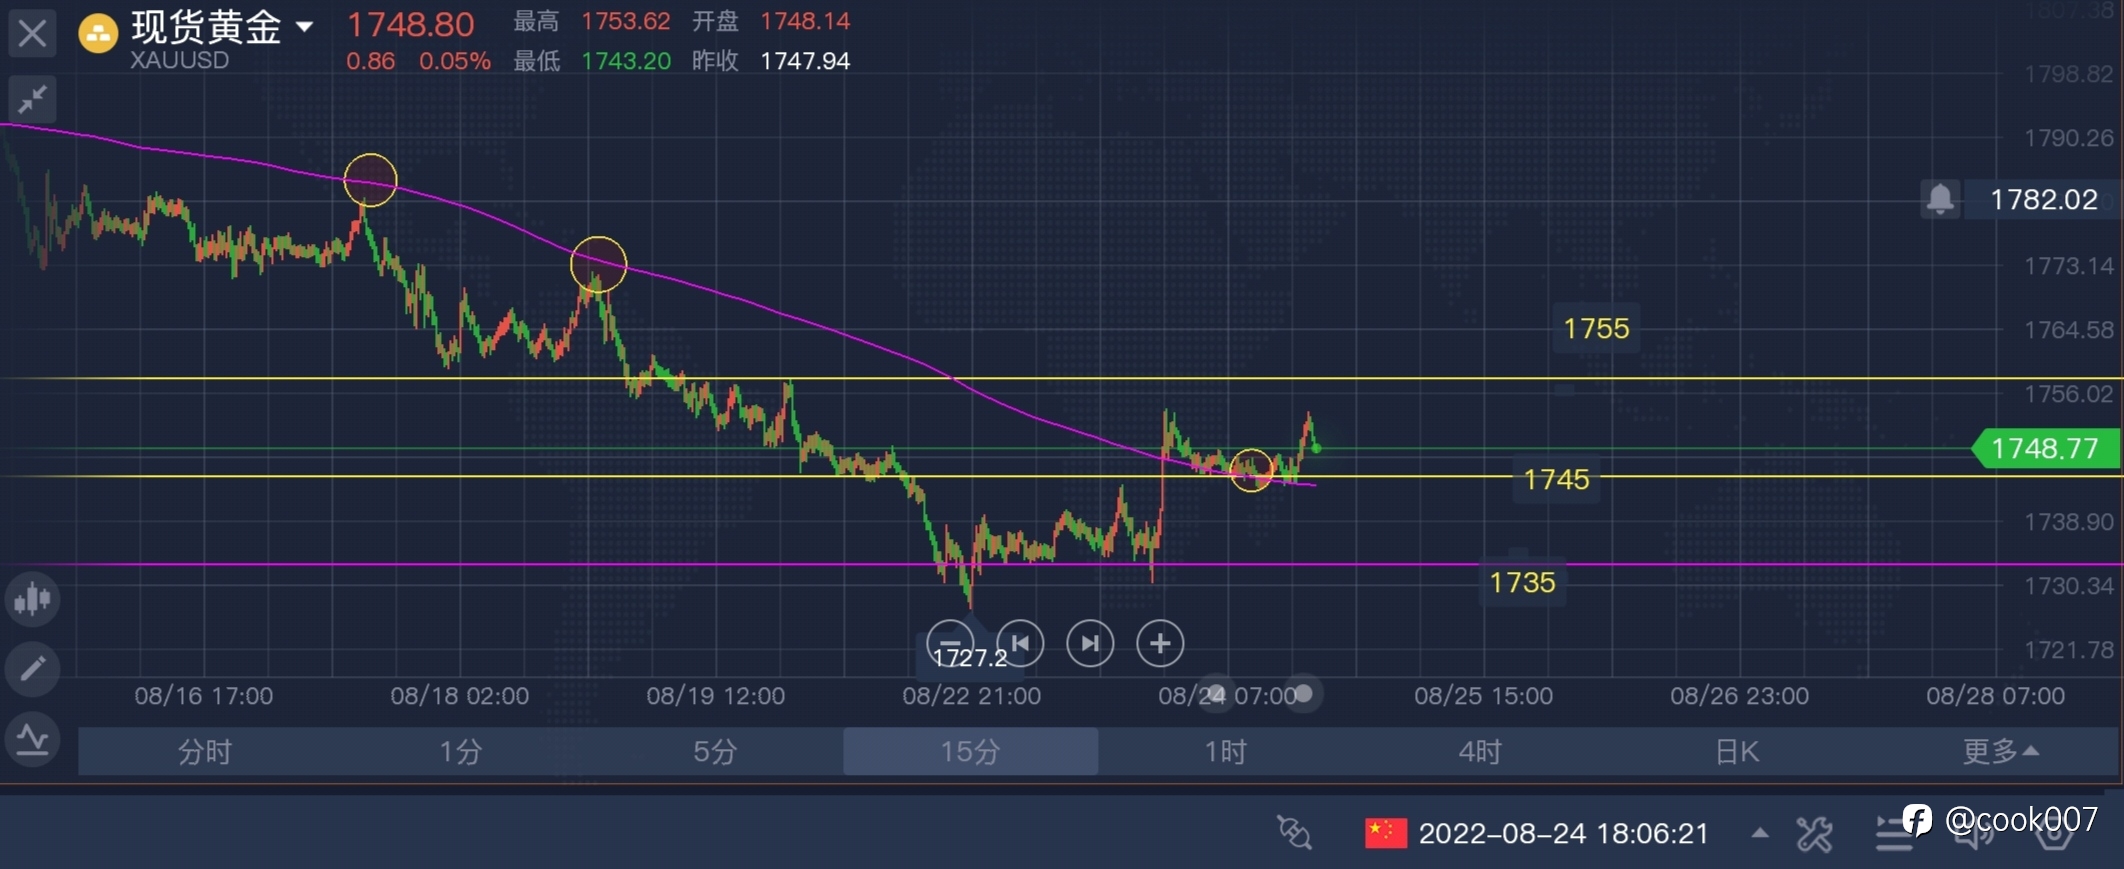Select the yellow 1755 line label

(x=1596, y=328)
